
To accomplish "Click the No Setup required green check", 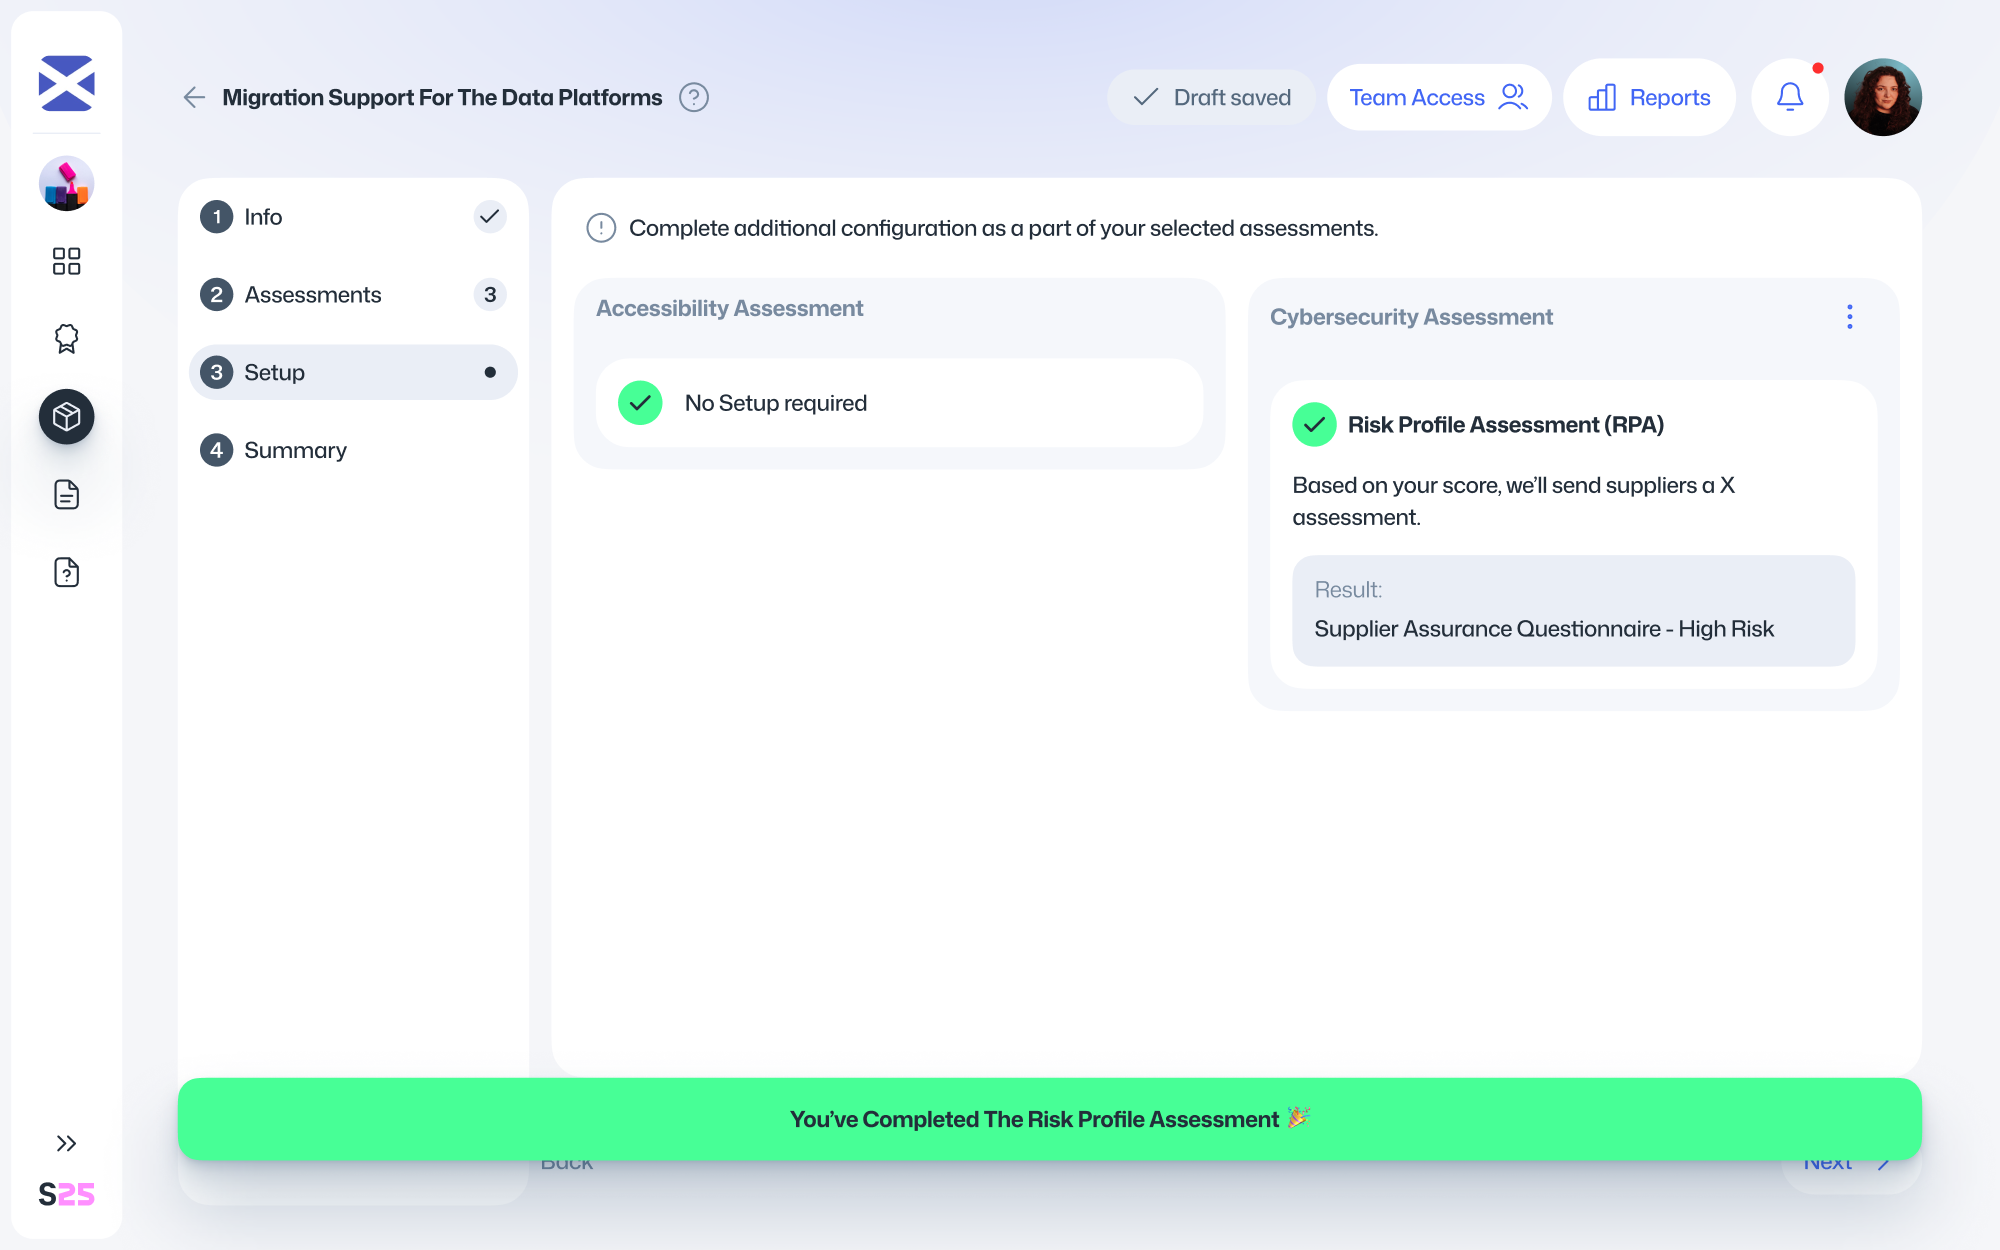I will [x=640, y=403].
